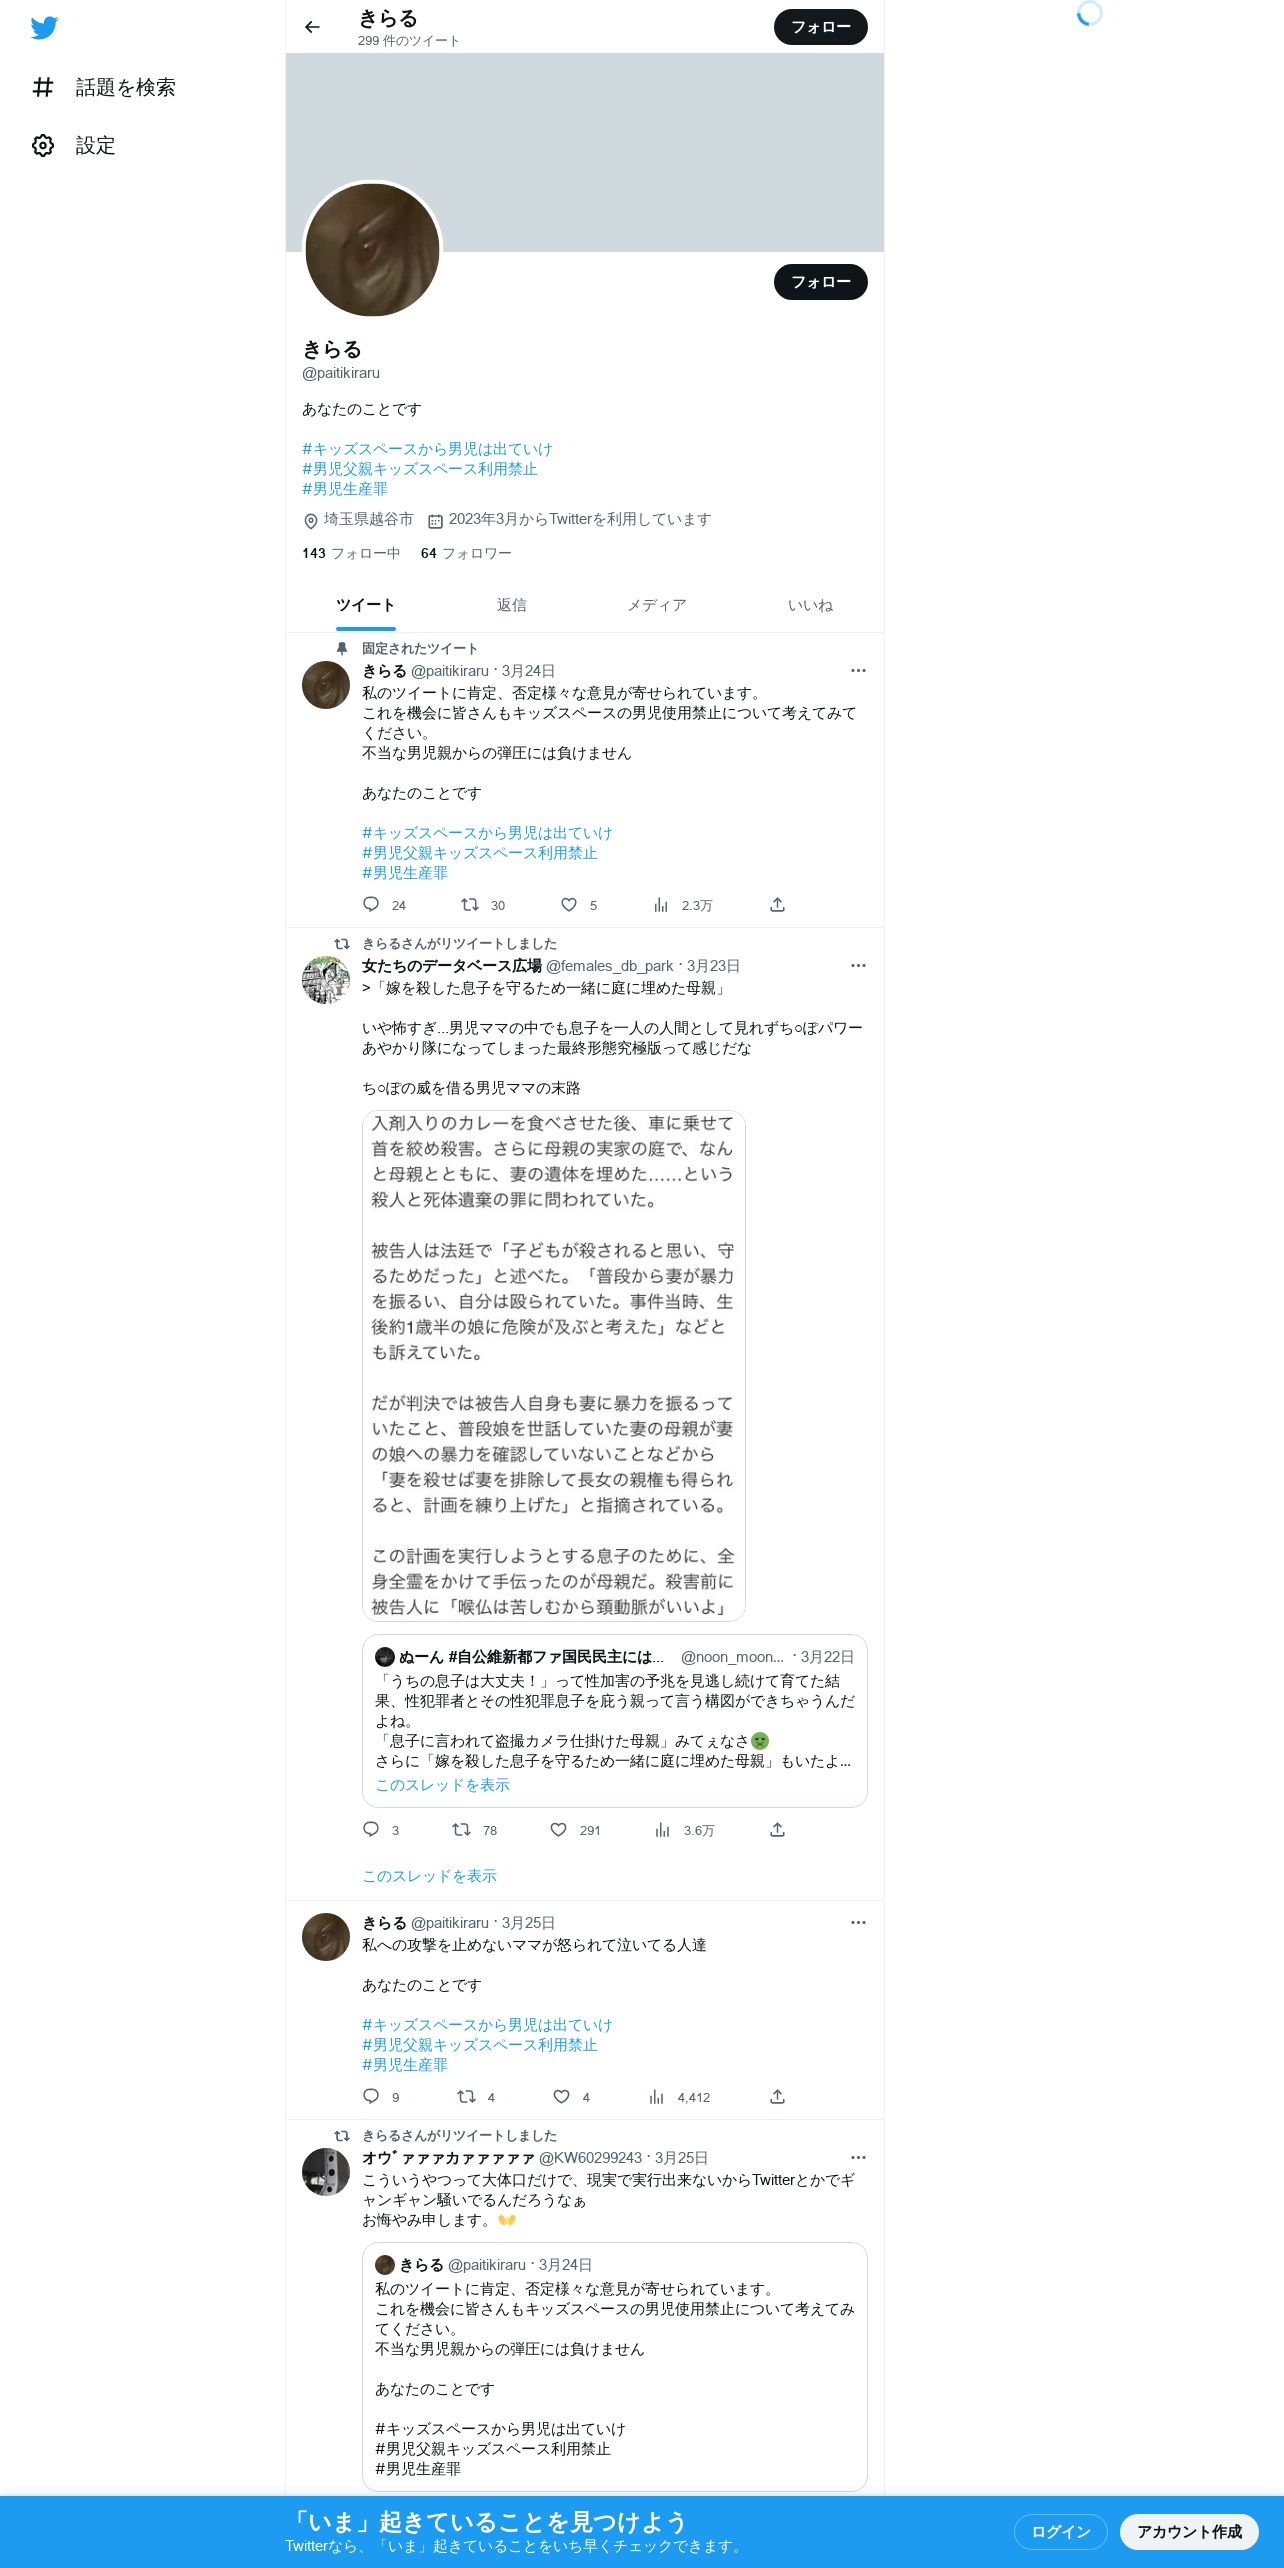The width and height of the screenshot is (1284, 2568).
Task: Click the ログイン button in bottom bar
Action: [1060, 2532]
